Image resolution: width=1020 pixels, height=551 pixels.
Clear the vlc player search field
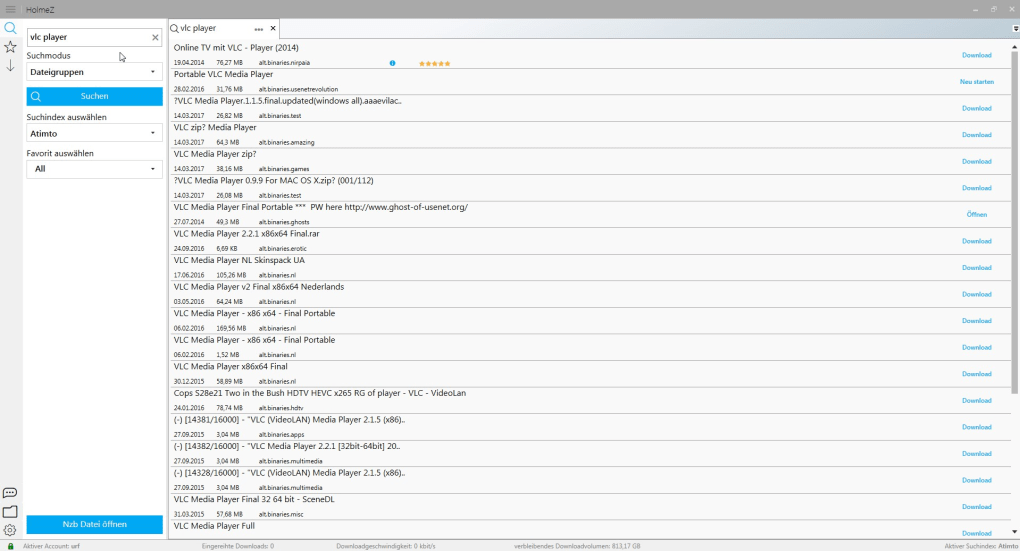(155, 37)
